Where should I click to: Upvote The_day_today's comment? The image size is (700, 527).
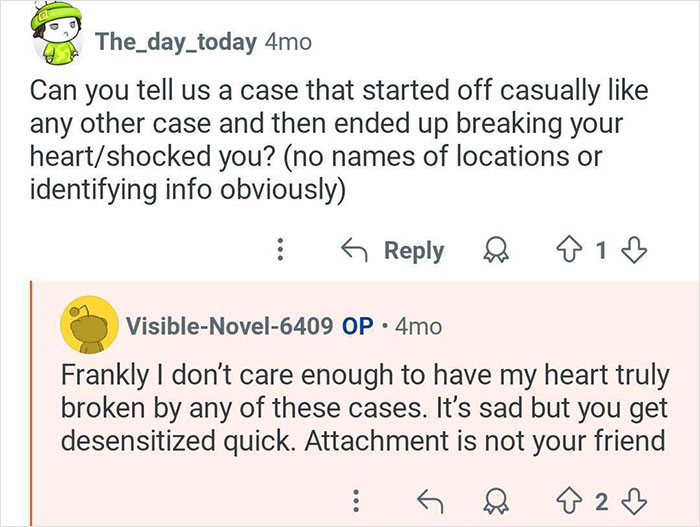572,250
